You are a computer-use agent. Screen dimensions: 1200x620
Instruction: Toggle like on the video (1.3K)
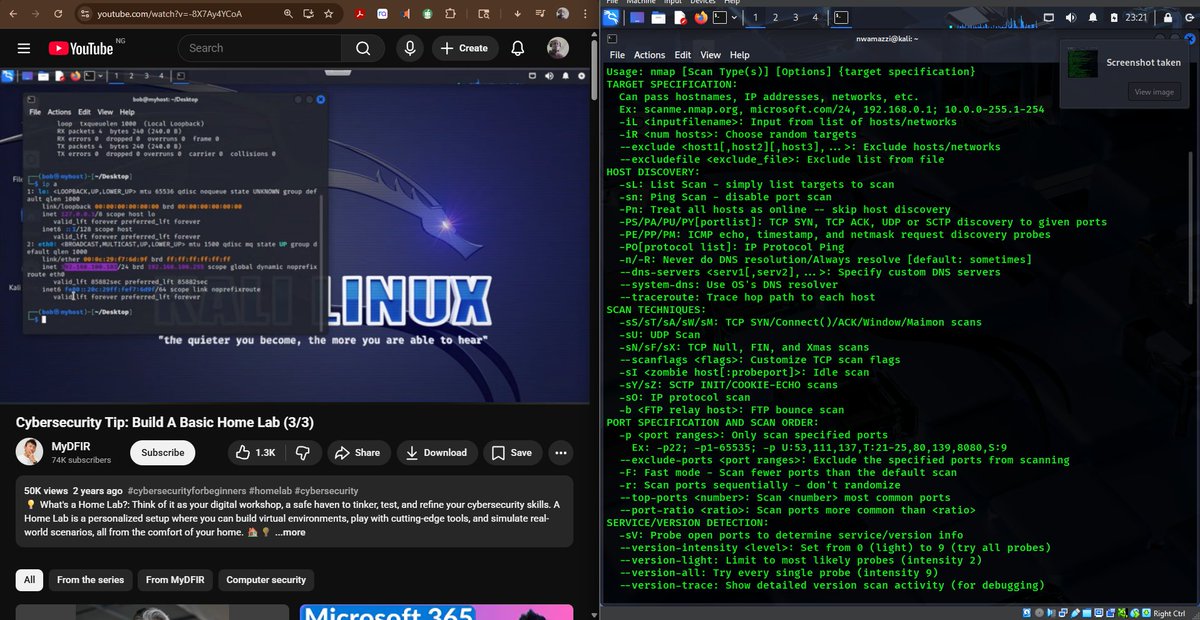[x=256, y=453]
